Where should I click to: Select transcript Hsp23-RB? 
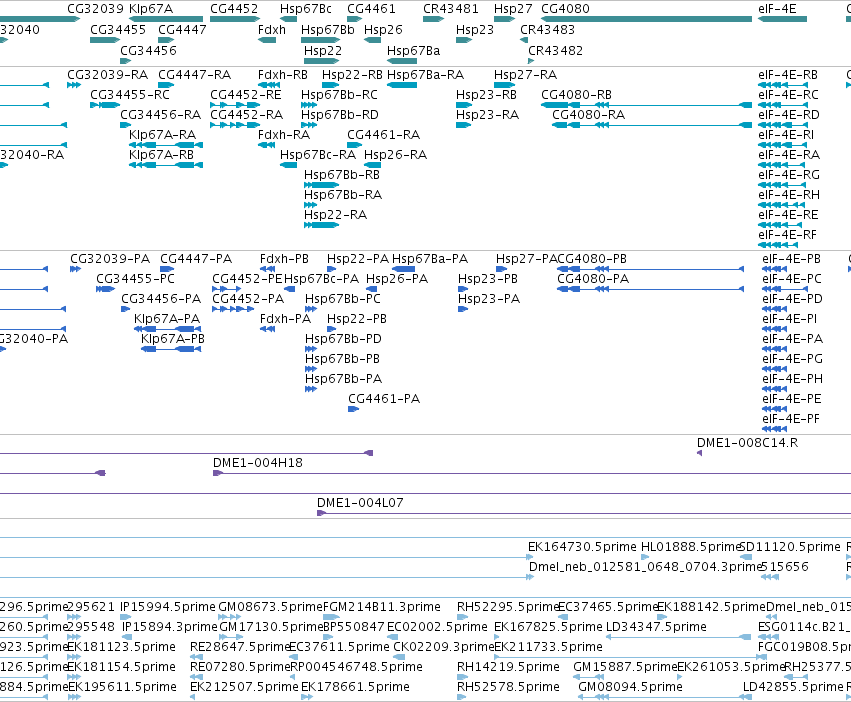(x=486, y=95)
